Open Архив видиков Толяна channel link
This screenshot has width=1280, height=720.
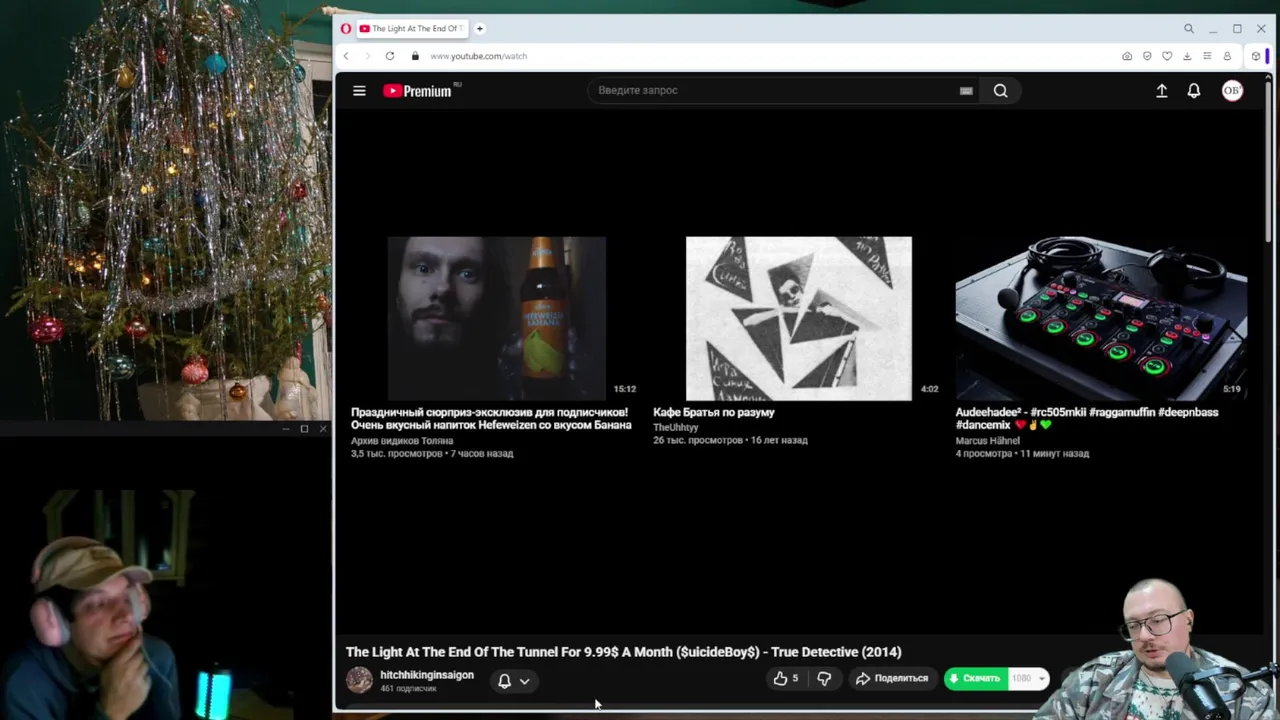402,441
